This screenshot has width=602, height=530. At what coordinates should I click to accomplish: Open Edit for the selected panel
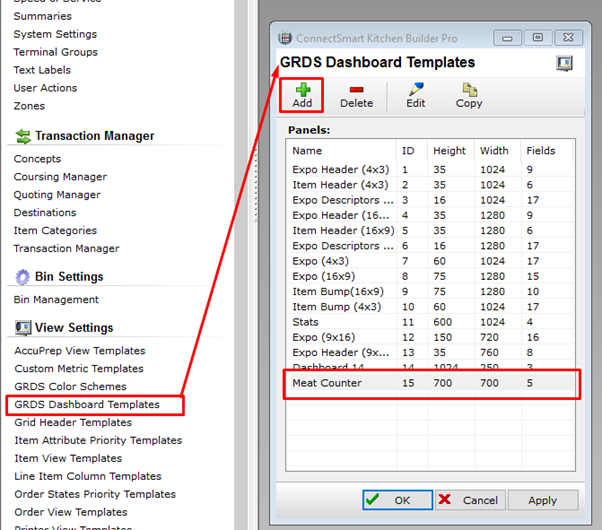pyautogui.click(x=415, y=94)
